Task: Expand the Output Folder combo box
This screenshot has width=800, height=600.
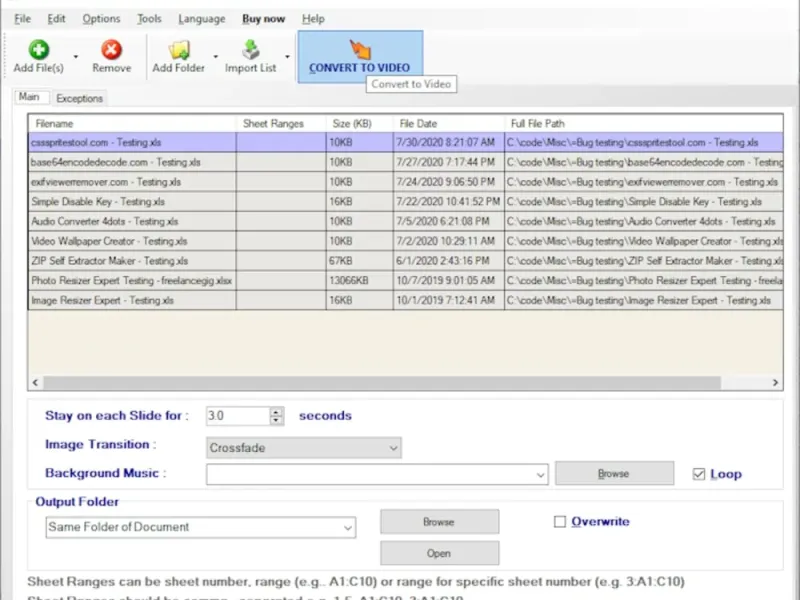Action: (x=347, y=527)
